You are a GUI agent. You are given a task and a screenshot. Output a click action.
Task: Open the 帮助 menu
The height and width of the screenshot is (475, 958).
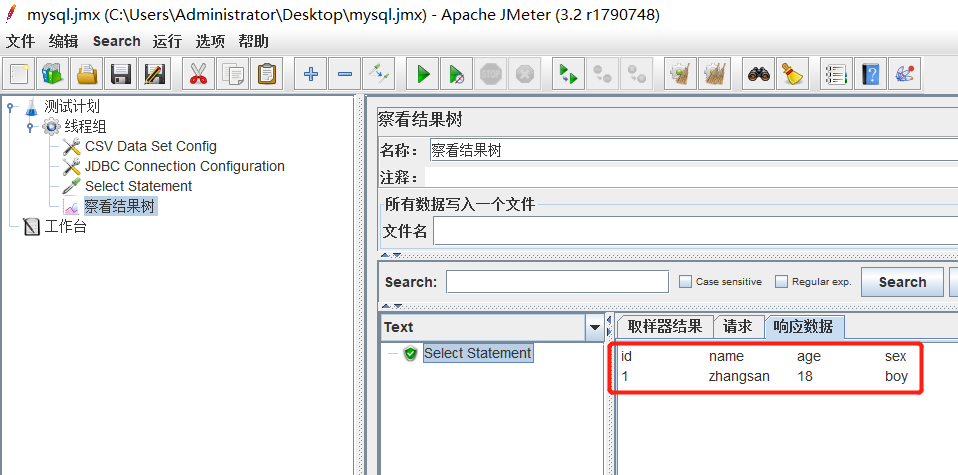[x=253, y=42]
